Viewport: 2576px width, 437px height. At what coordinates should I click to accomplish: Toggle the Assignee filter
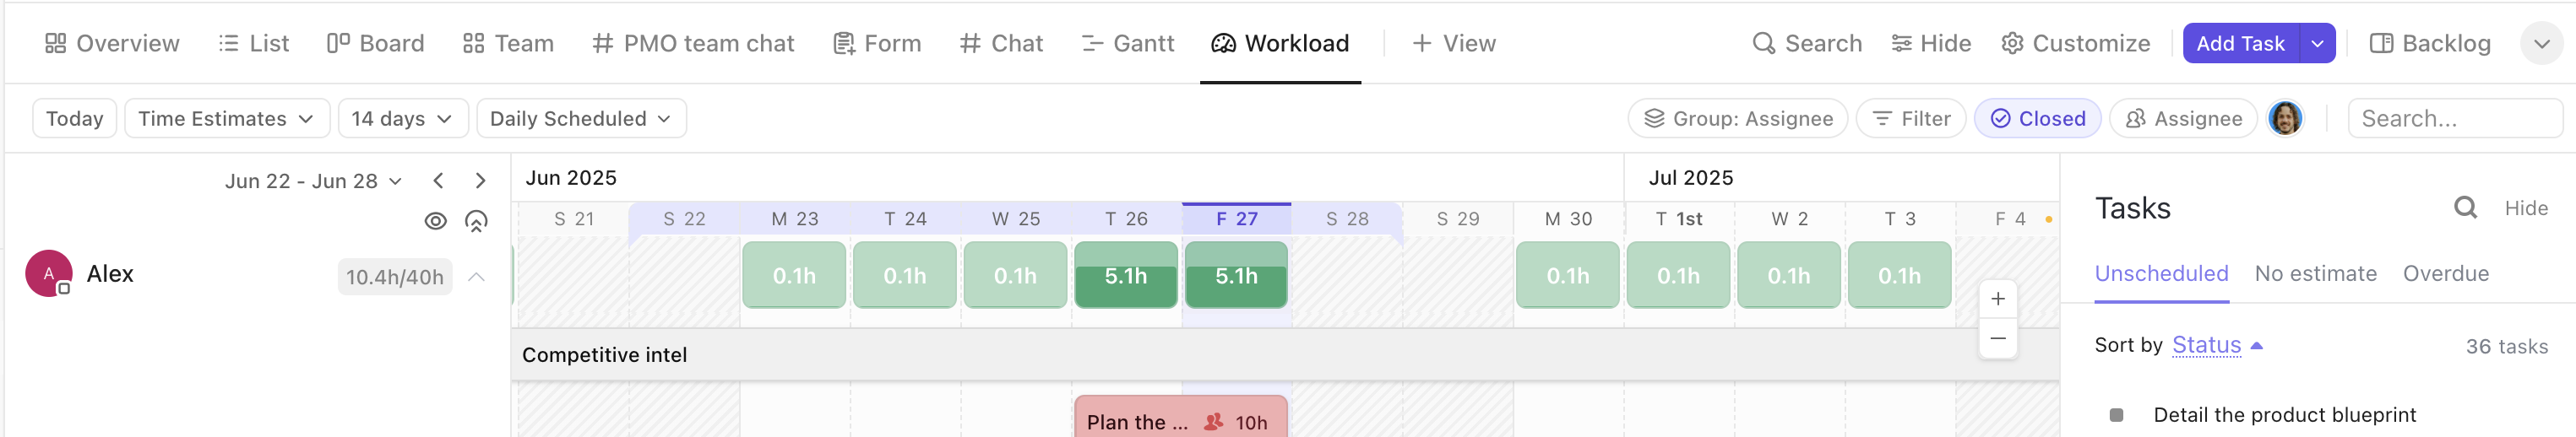pyautogui.click(x=2183, y=119)
